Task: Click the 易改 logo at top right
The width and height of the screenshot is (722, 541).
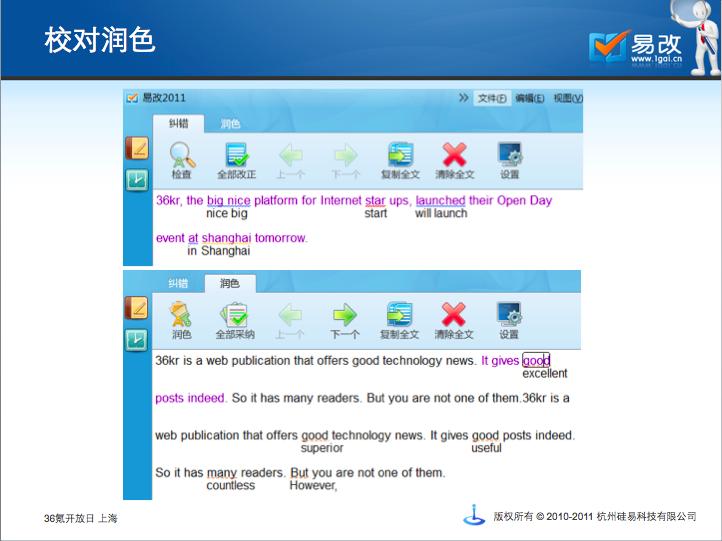Action: [x=636, y=47]
